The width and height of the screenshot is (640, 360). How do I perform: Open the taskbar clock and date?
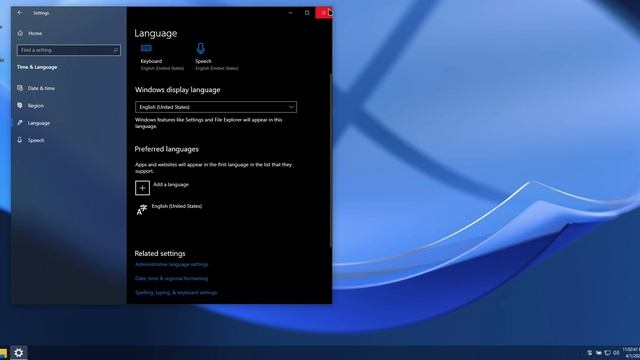(631, 353)
